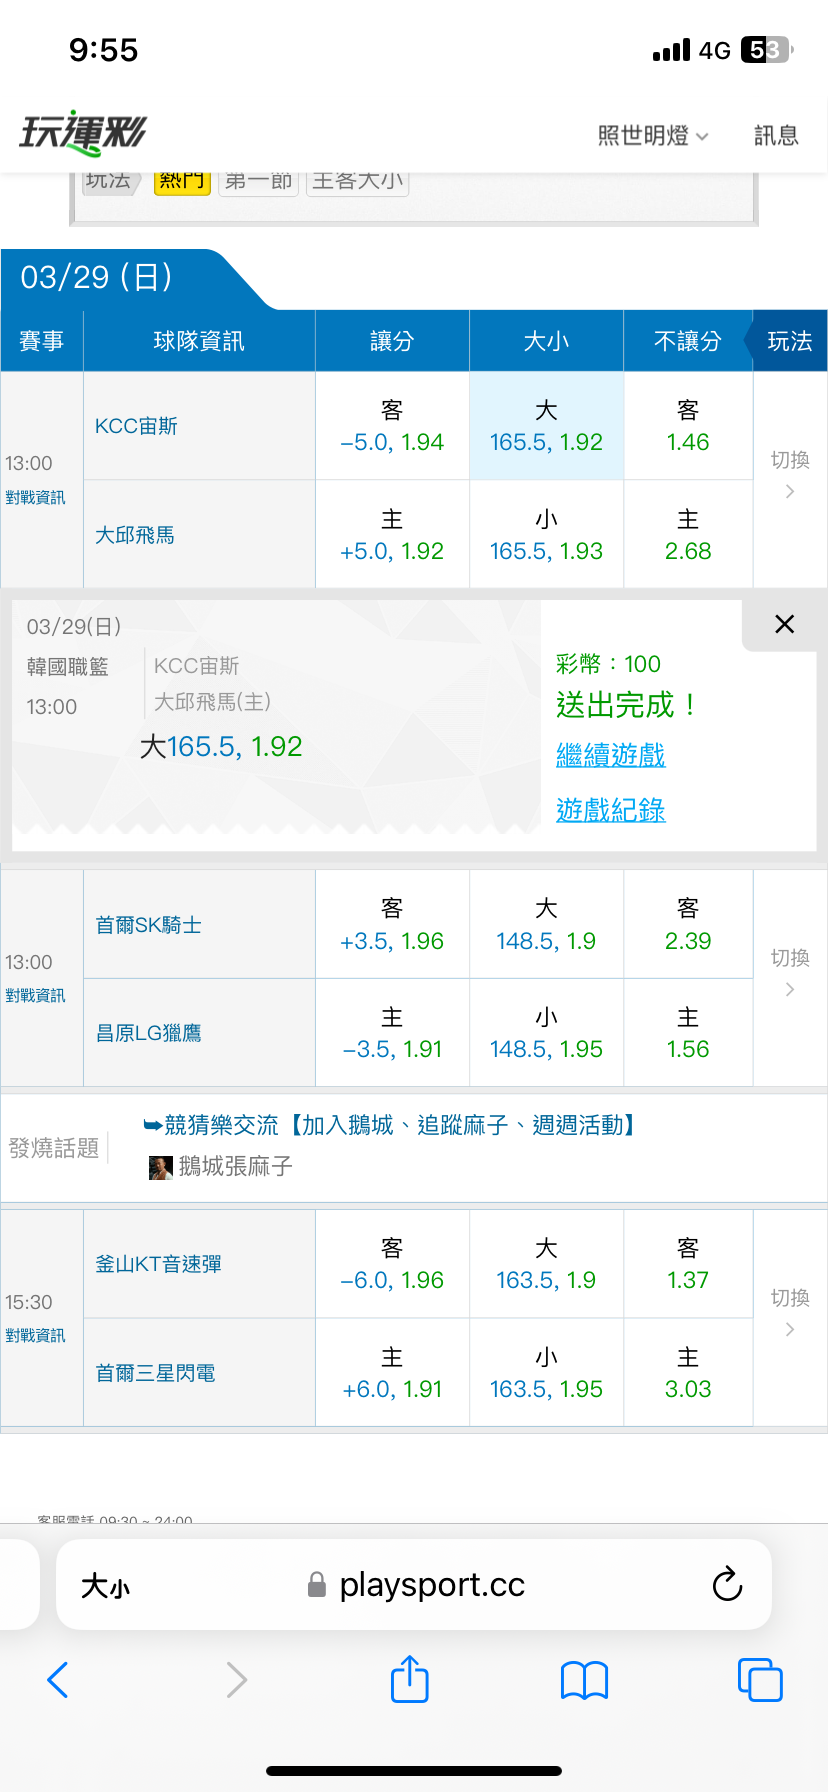The image size is (828, 1792).
Task: Tap the 玩運彩 logo
Action: pos(84,132)
